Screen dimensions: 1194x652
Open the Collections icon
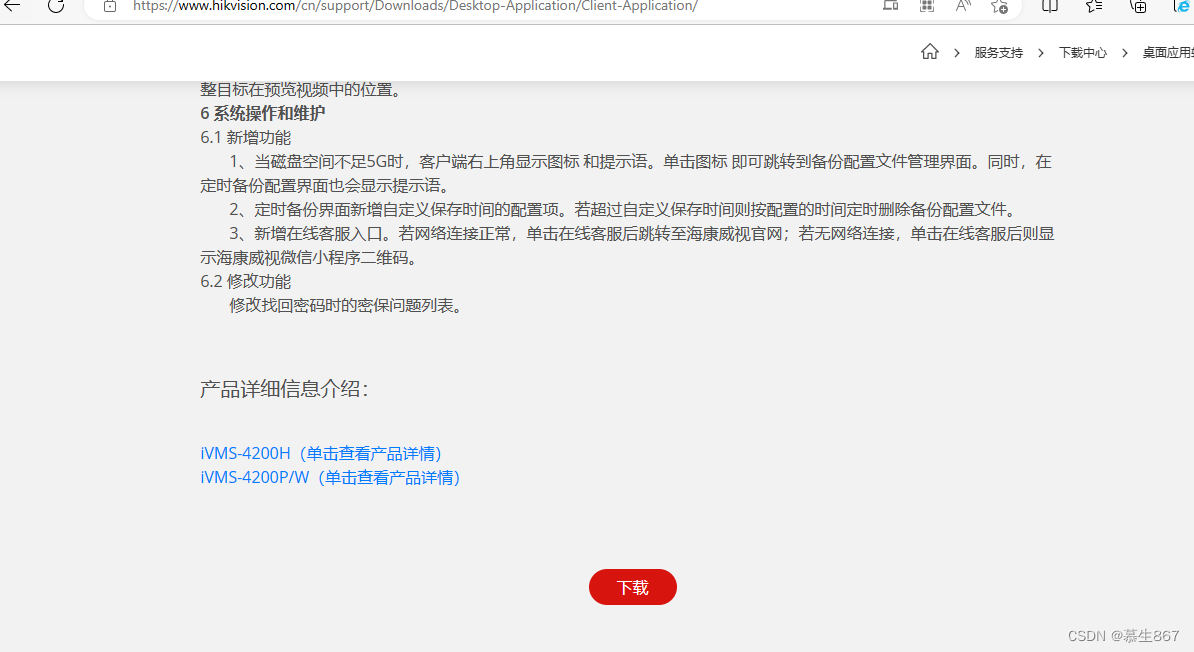[x=1138, y=6]
